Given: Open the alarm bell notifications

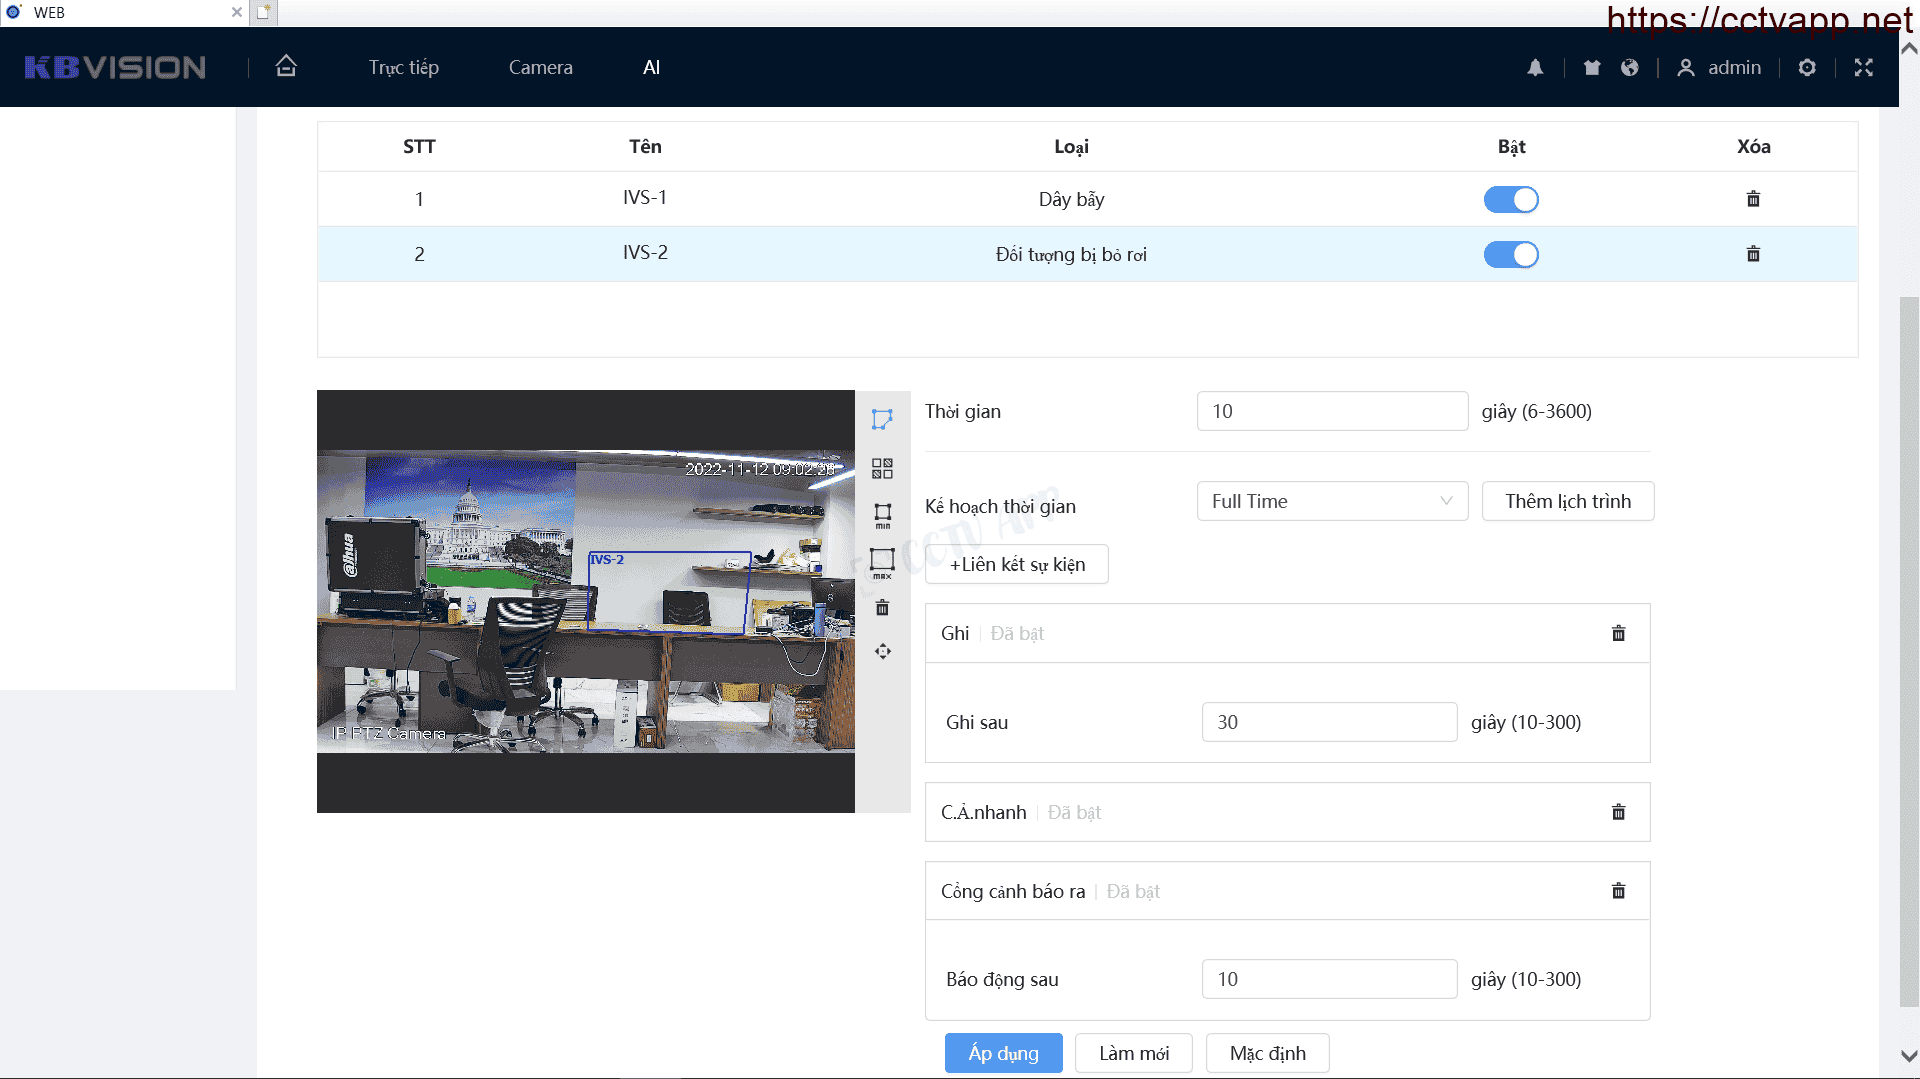Looking at the screenshot, I should pyautogui.click(x=1535, y=67).
